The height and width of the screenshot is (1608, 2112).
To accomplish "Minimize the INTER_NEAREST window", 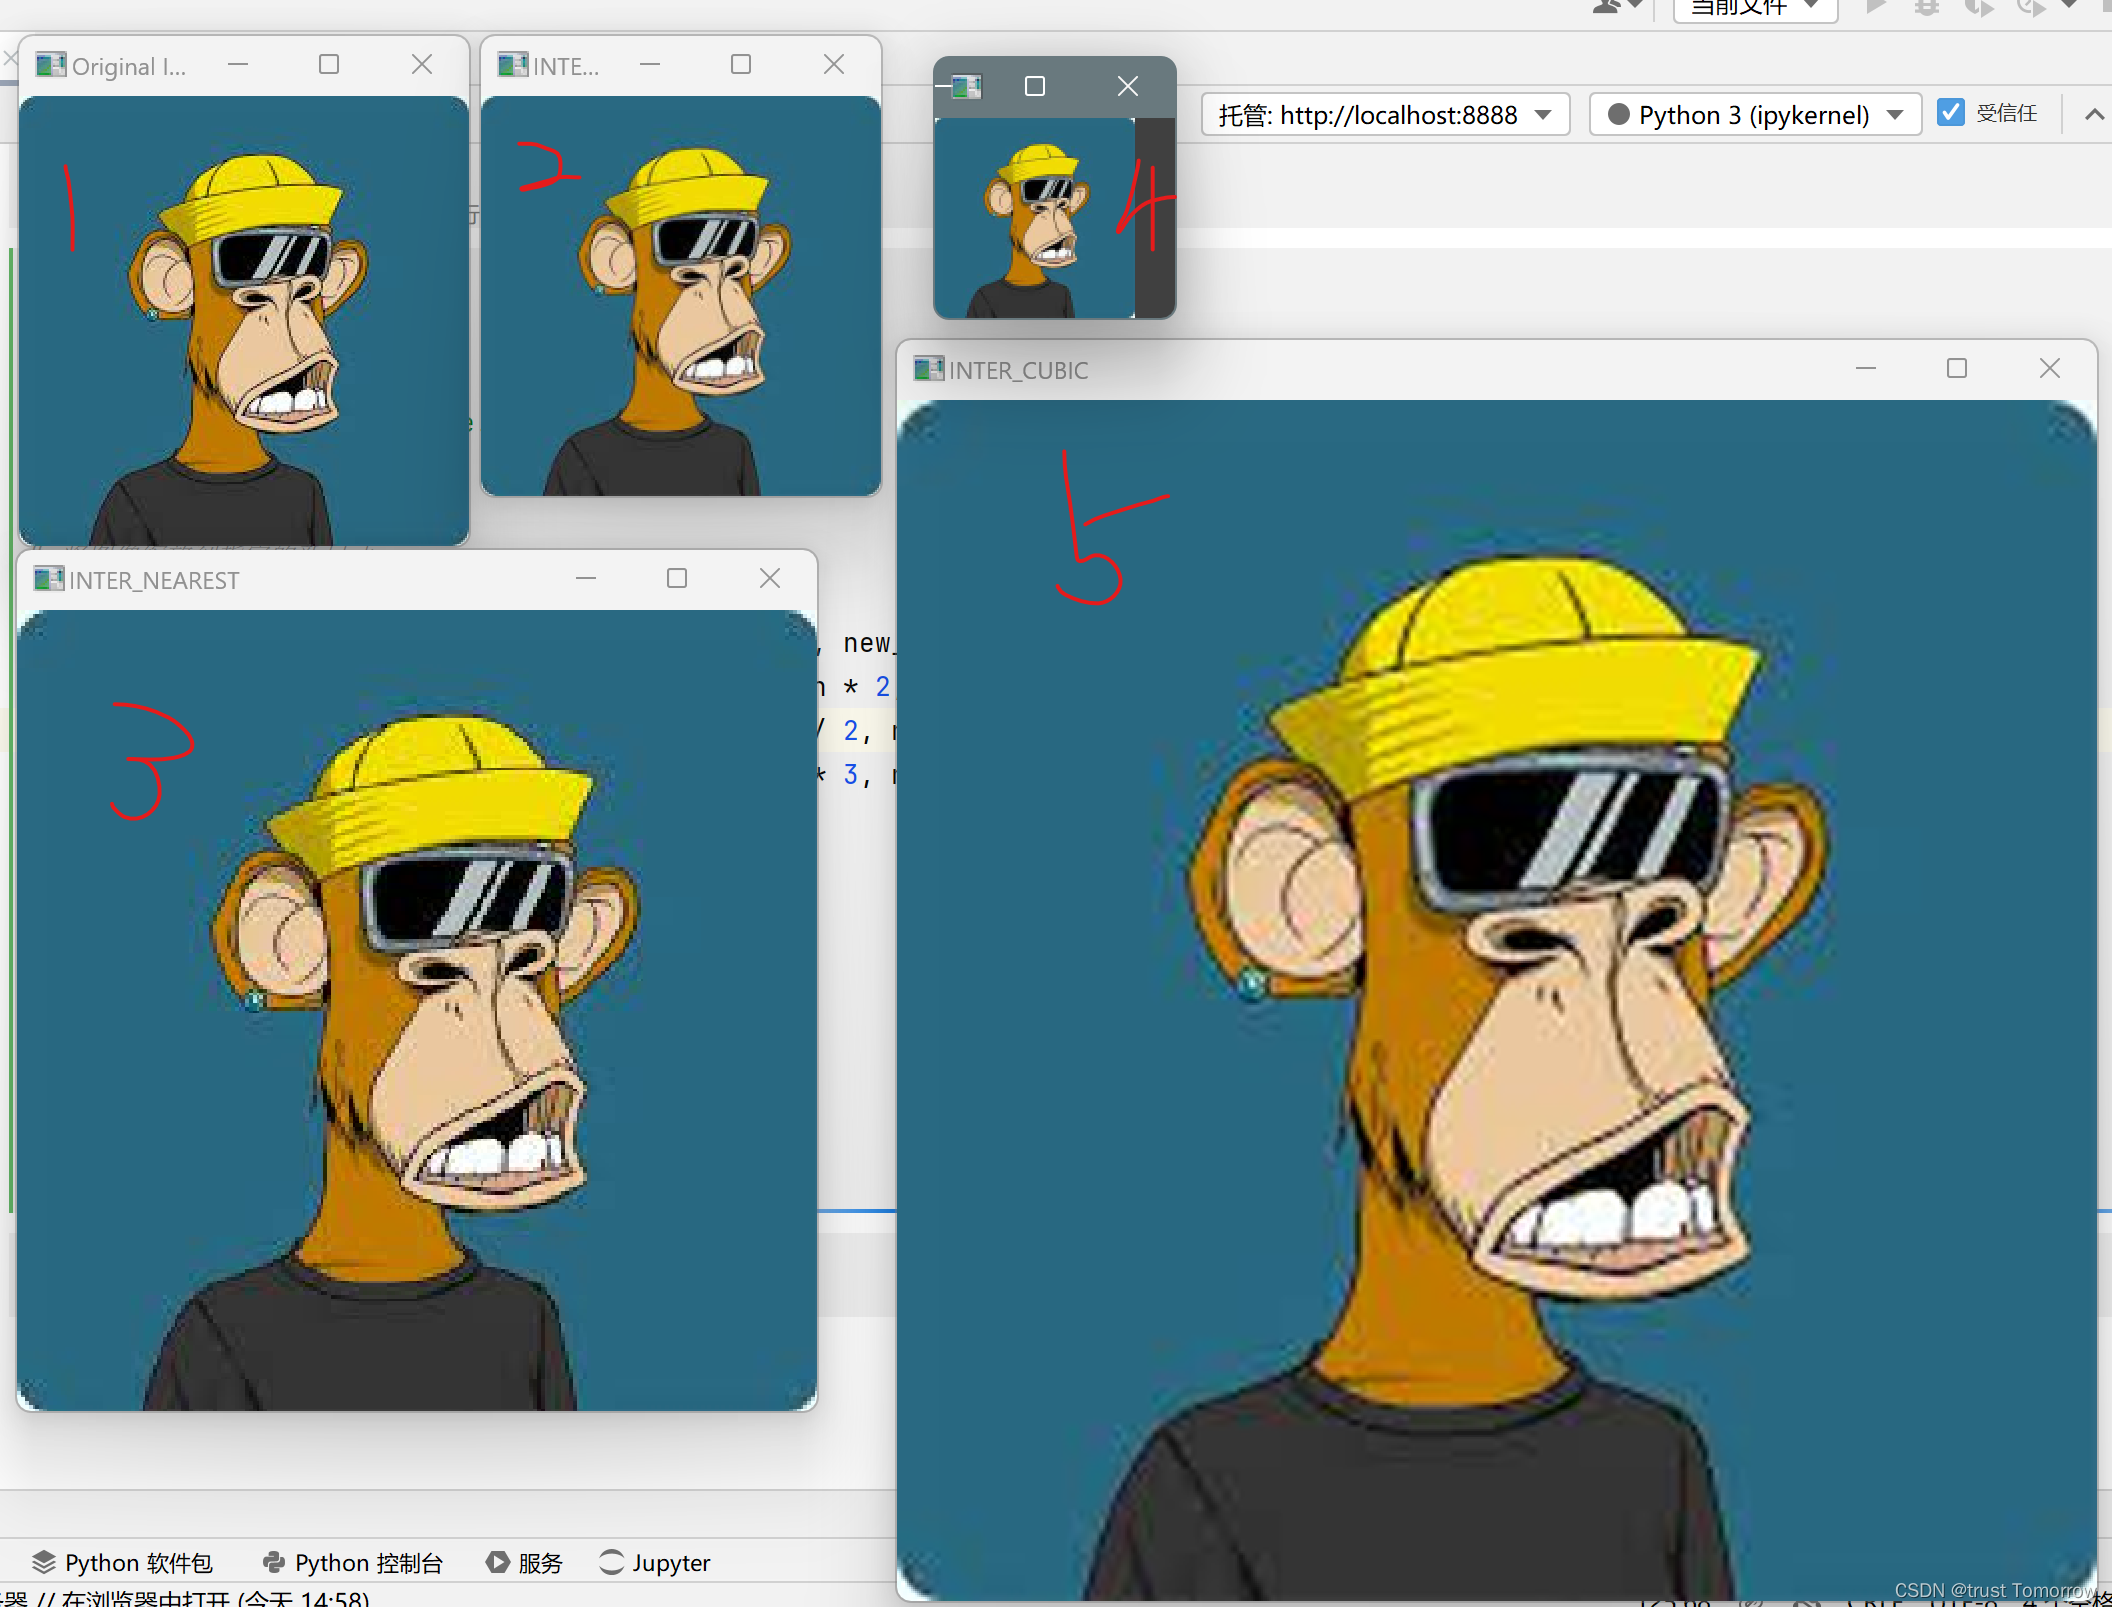I will click(x=586, y=578).
